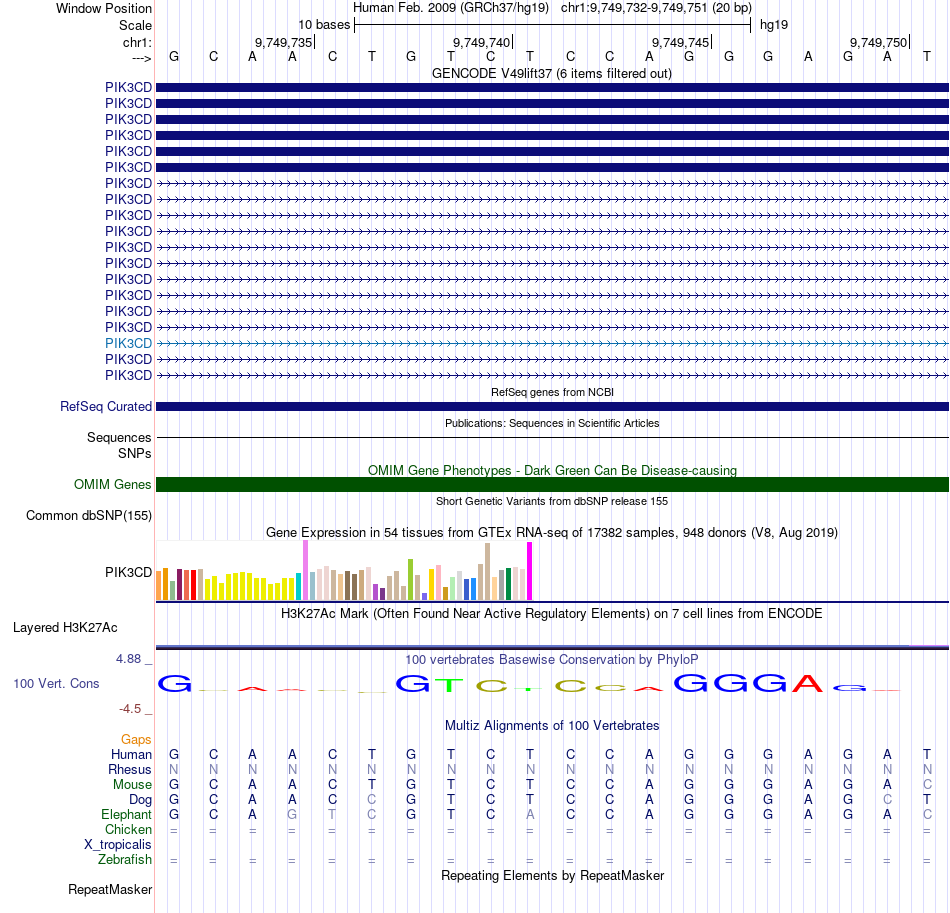This screenshot has width=950, height=913.
Task: Click the X_tropicalis alignment row label
Action: click(x=118, y=845)
